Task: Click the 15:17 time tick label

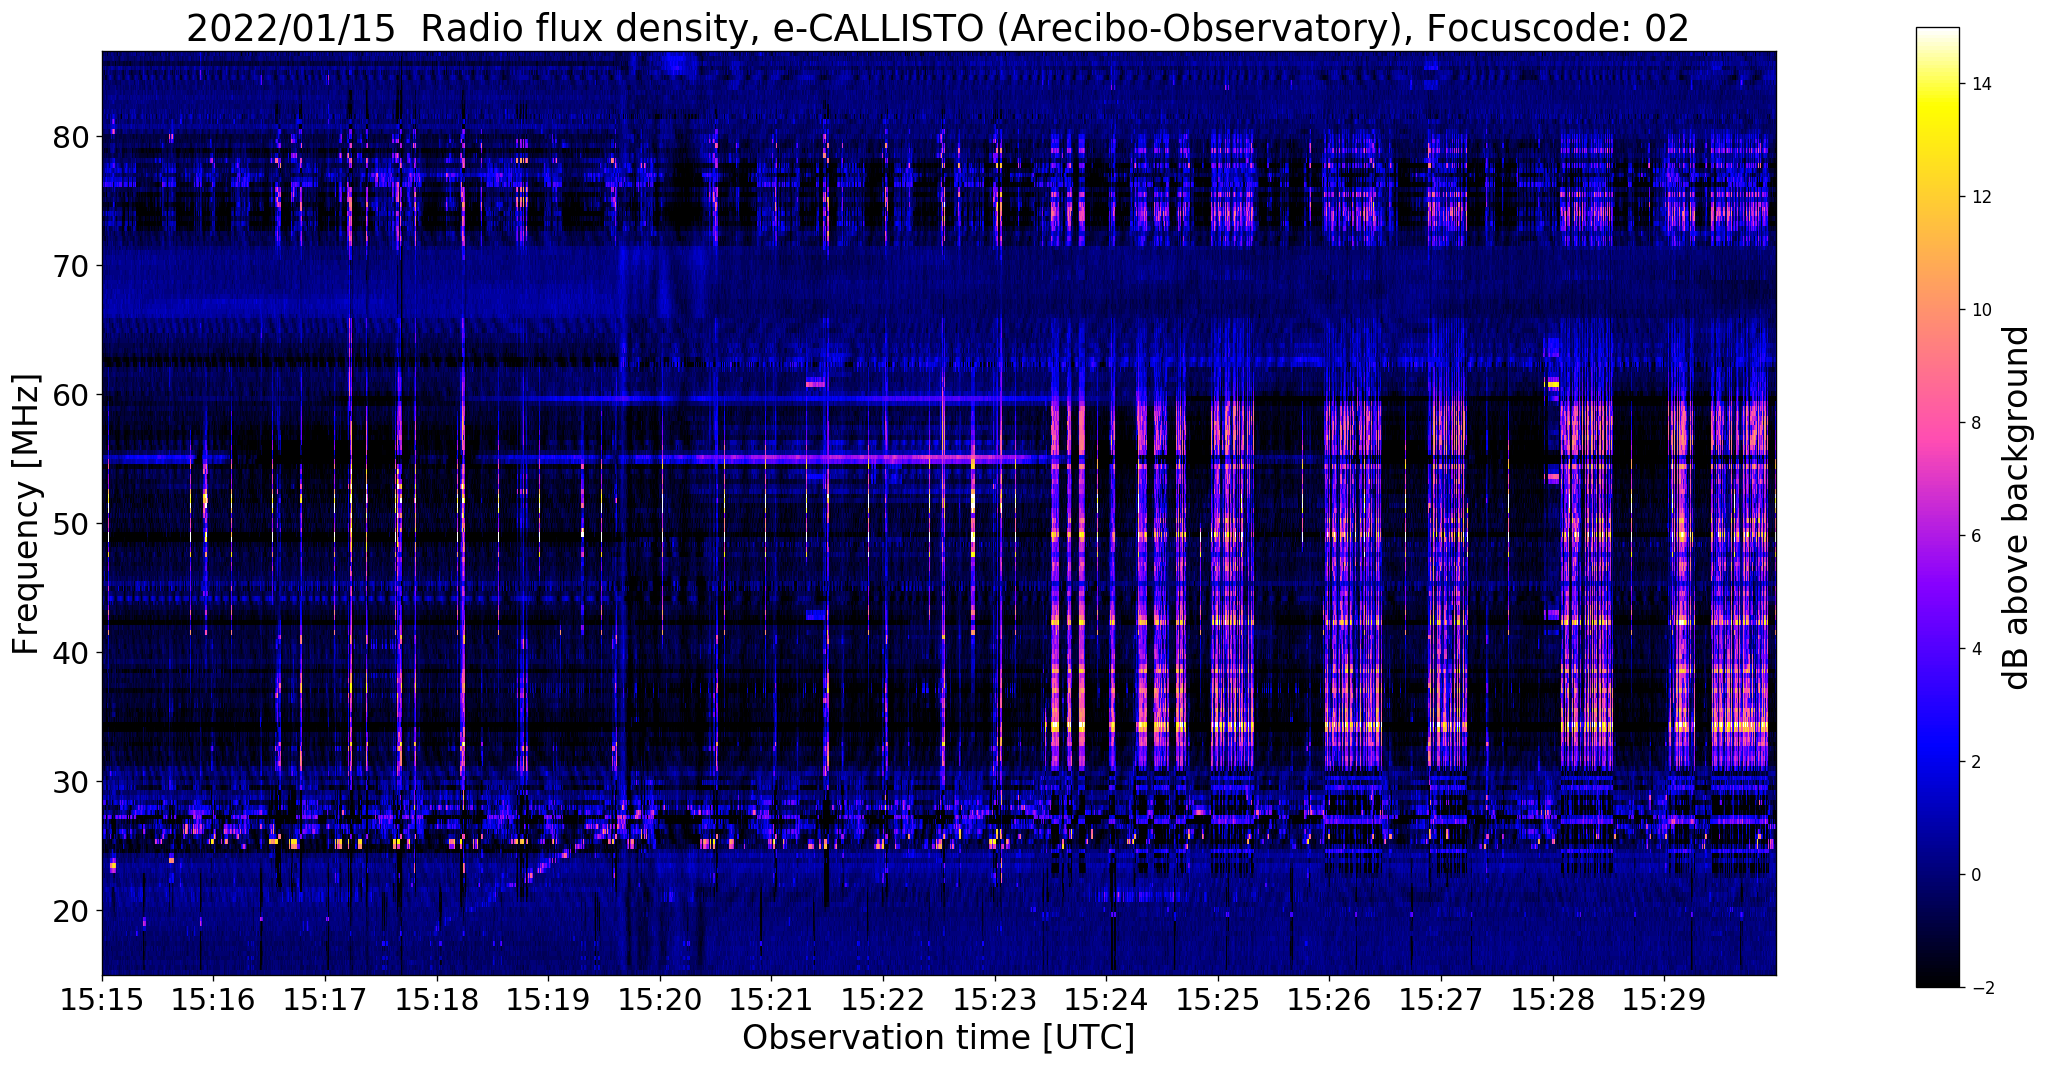Action: (x=325, y=1000)
